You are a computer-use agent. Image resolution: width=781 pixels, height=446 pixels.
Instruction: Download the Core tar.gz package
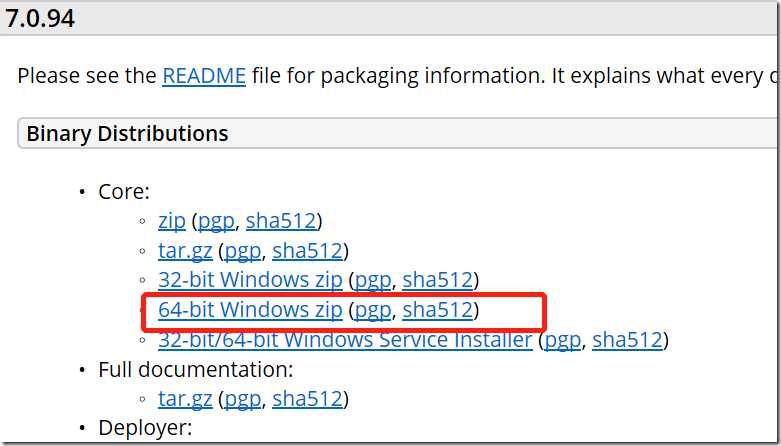tap(185, 251)
